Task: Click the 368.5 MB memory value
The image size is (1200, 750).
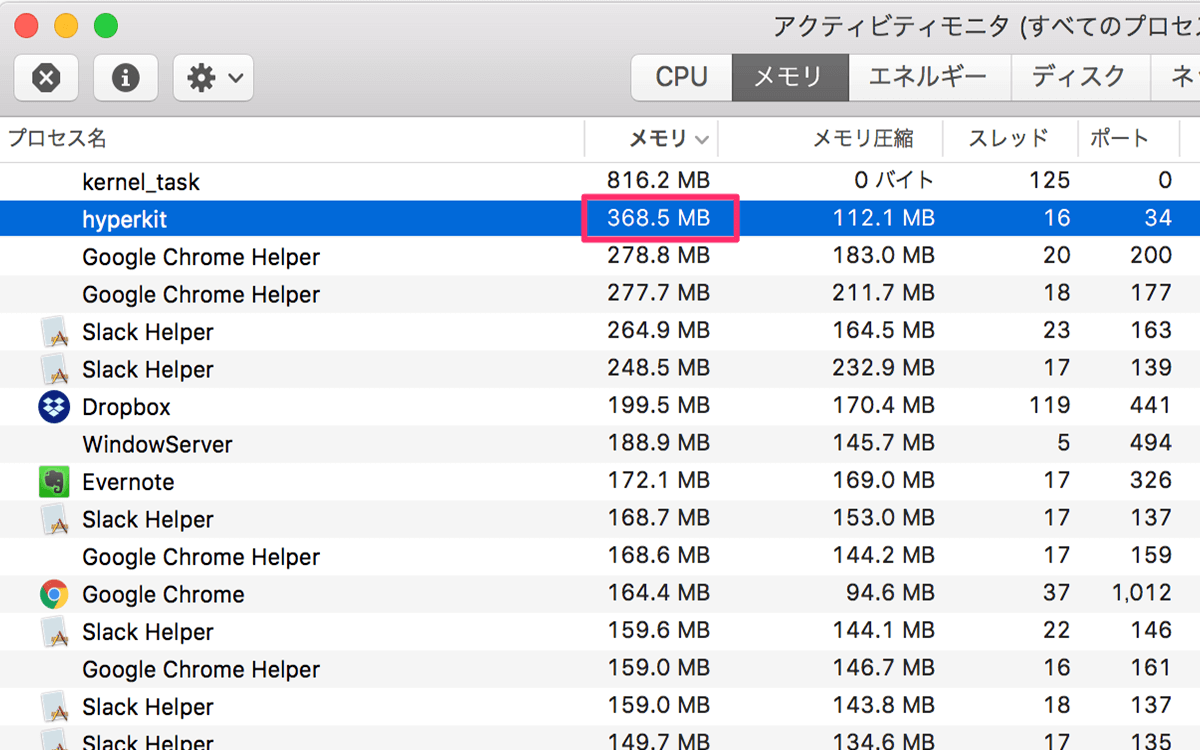Action: 659,218
